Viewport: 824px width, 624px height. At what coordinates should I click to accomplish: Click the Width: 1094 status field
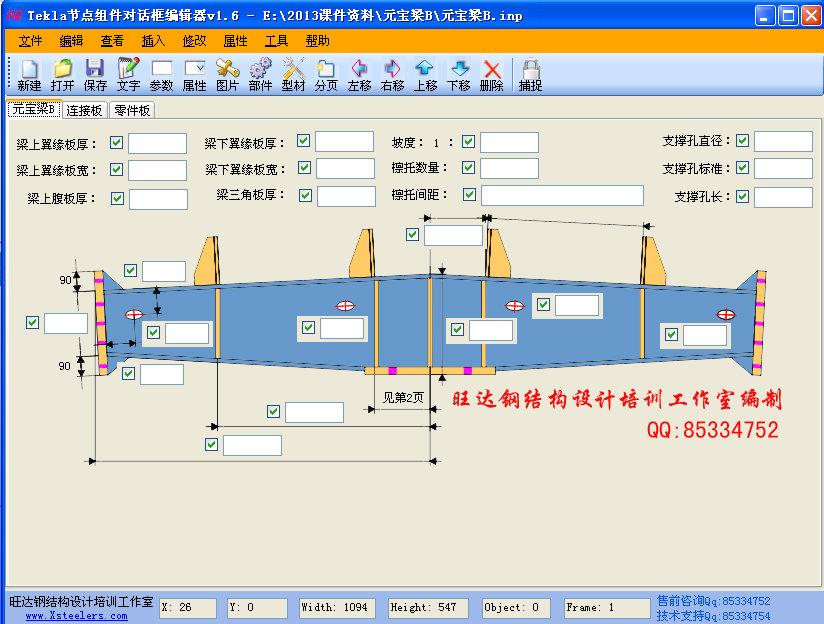pos(337,608)
